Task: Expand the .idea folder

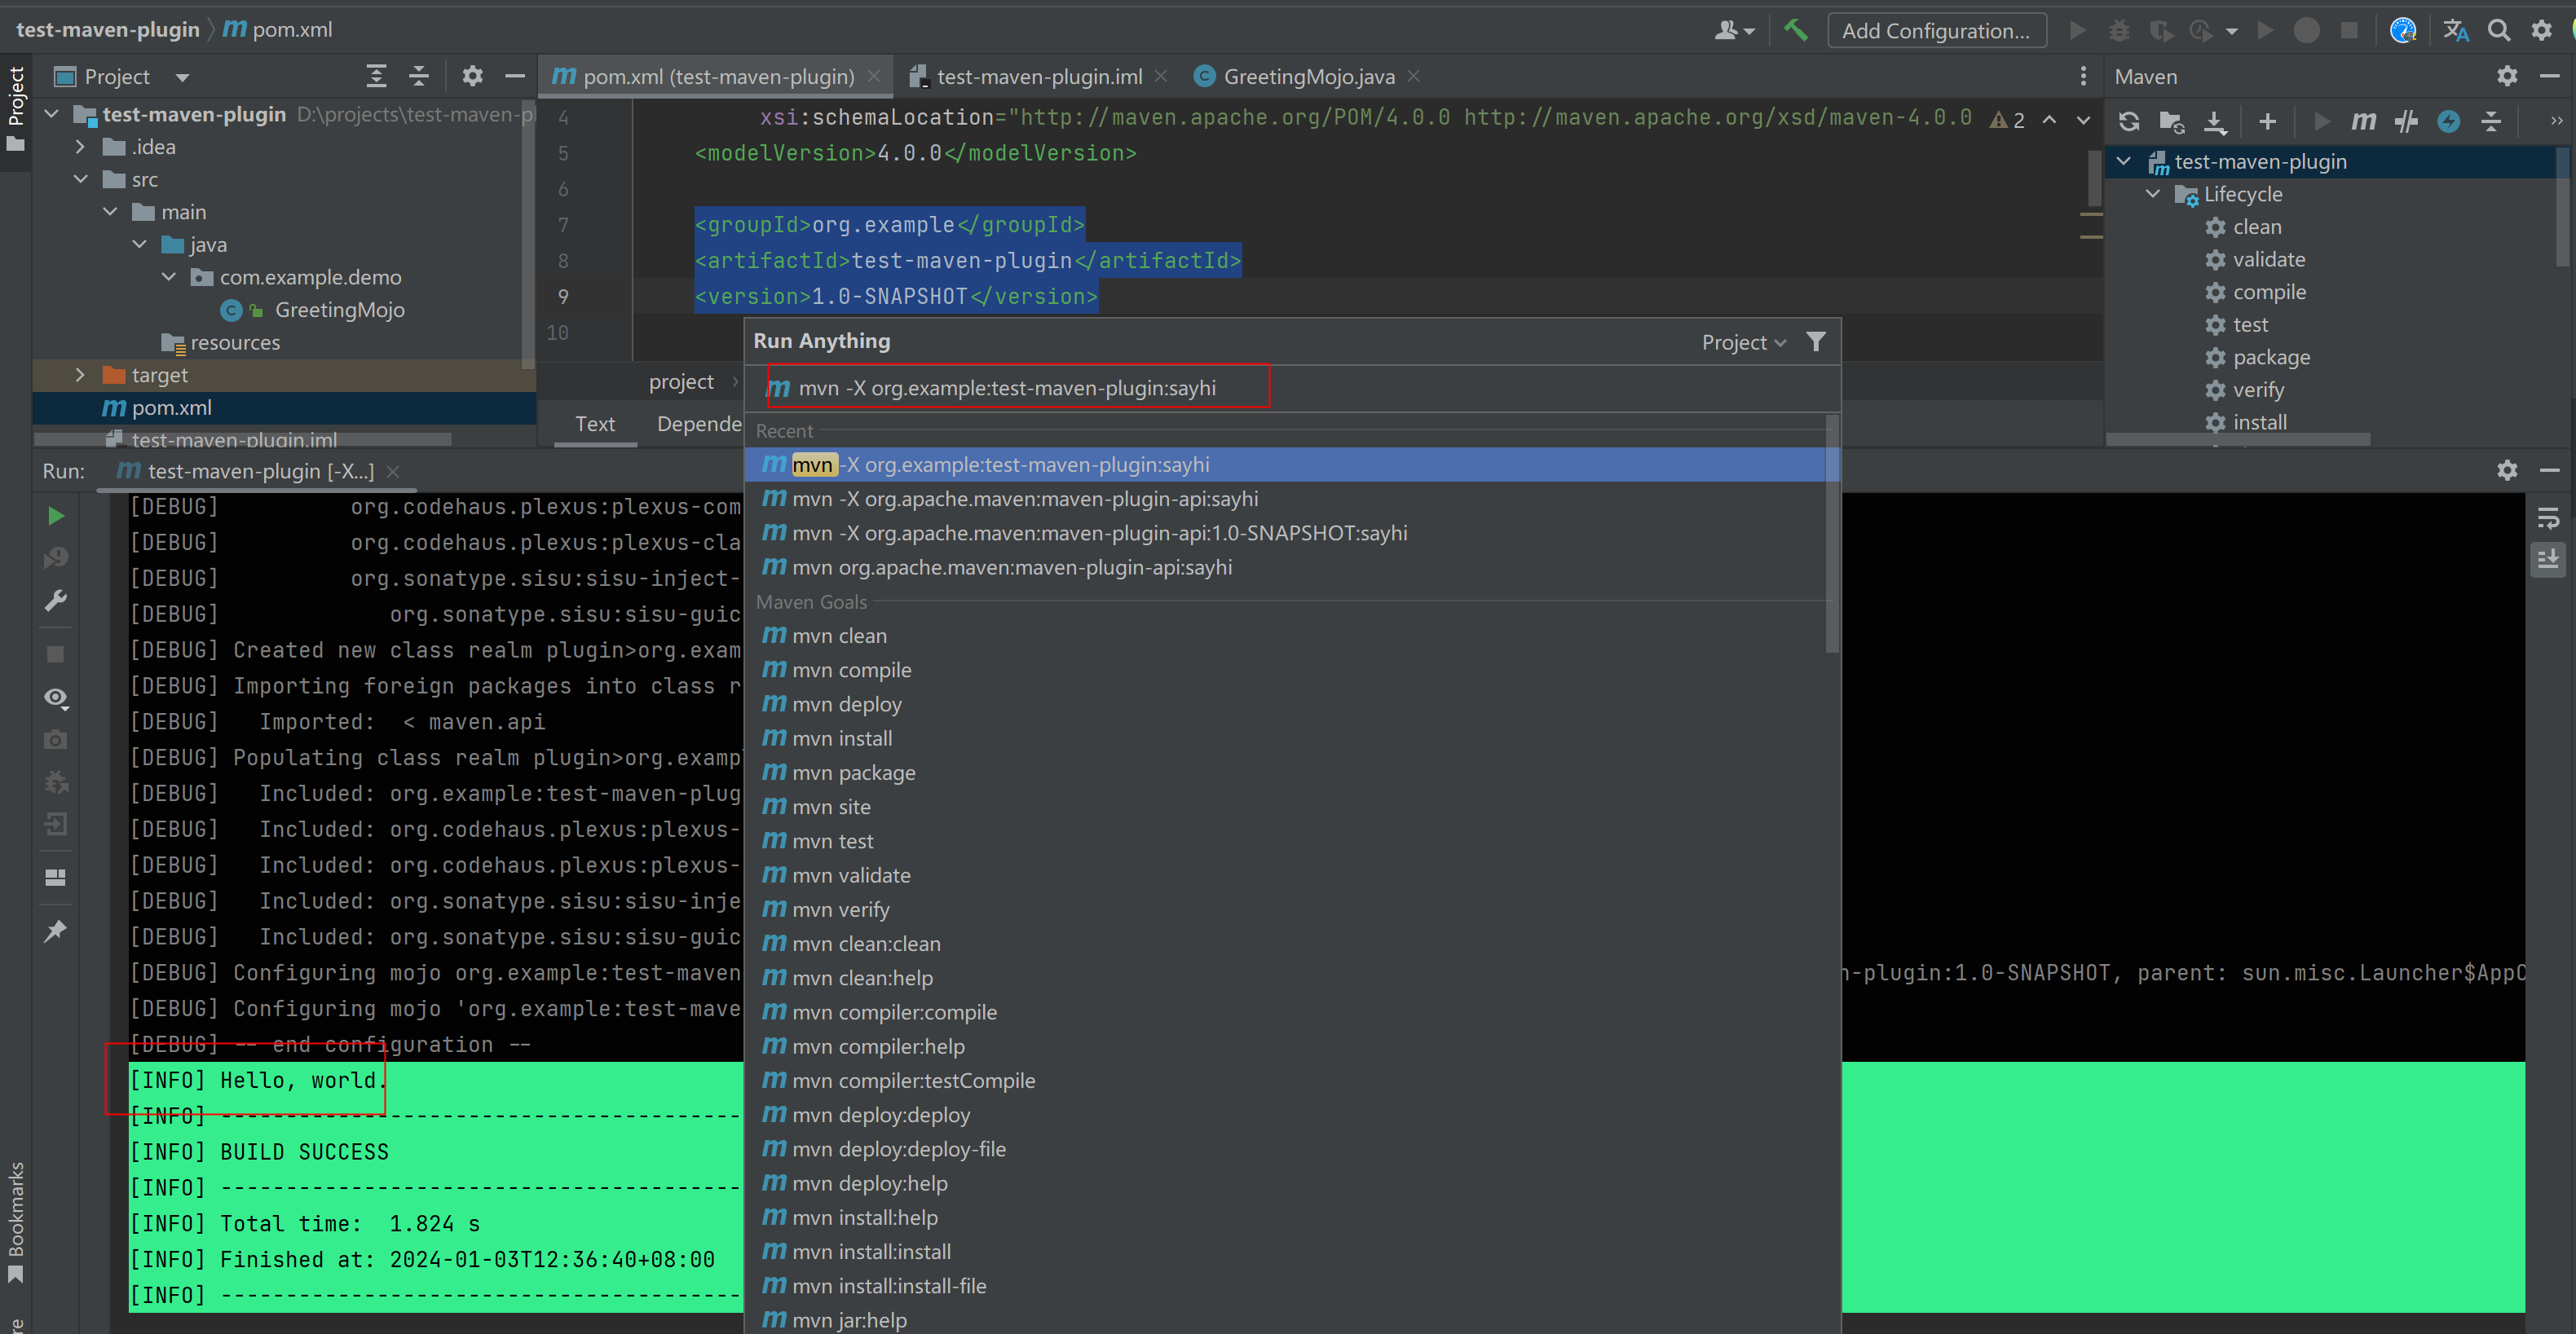Action: coord(80,147)
